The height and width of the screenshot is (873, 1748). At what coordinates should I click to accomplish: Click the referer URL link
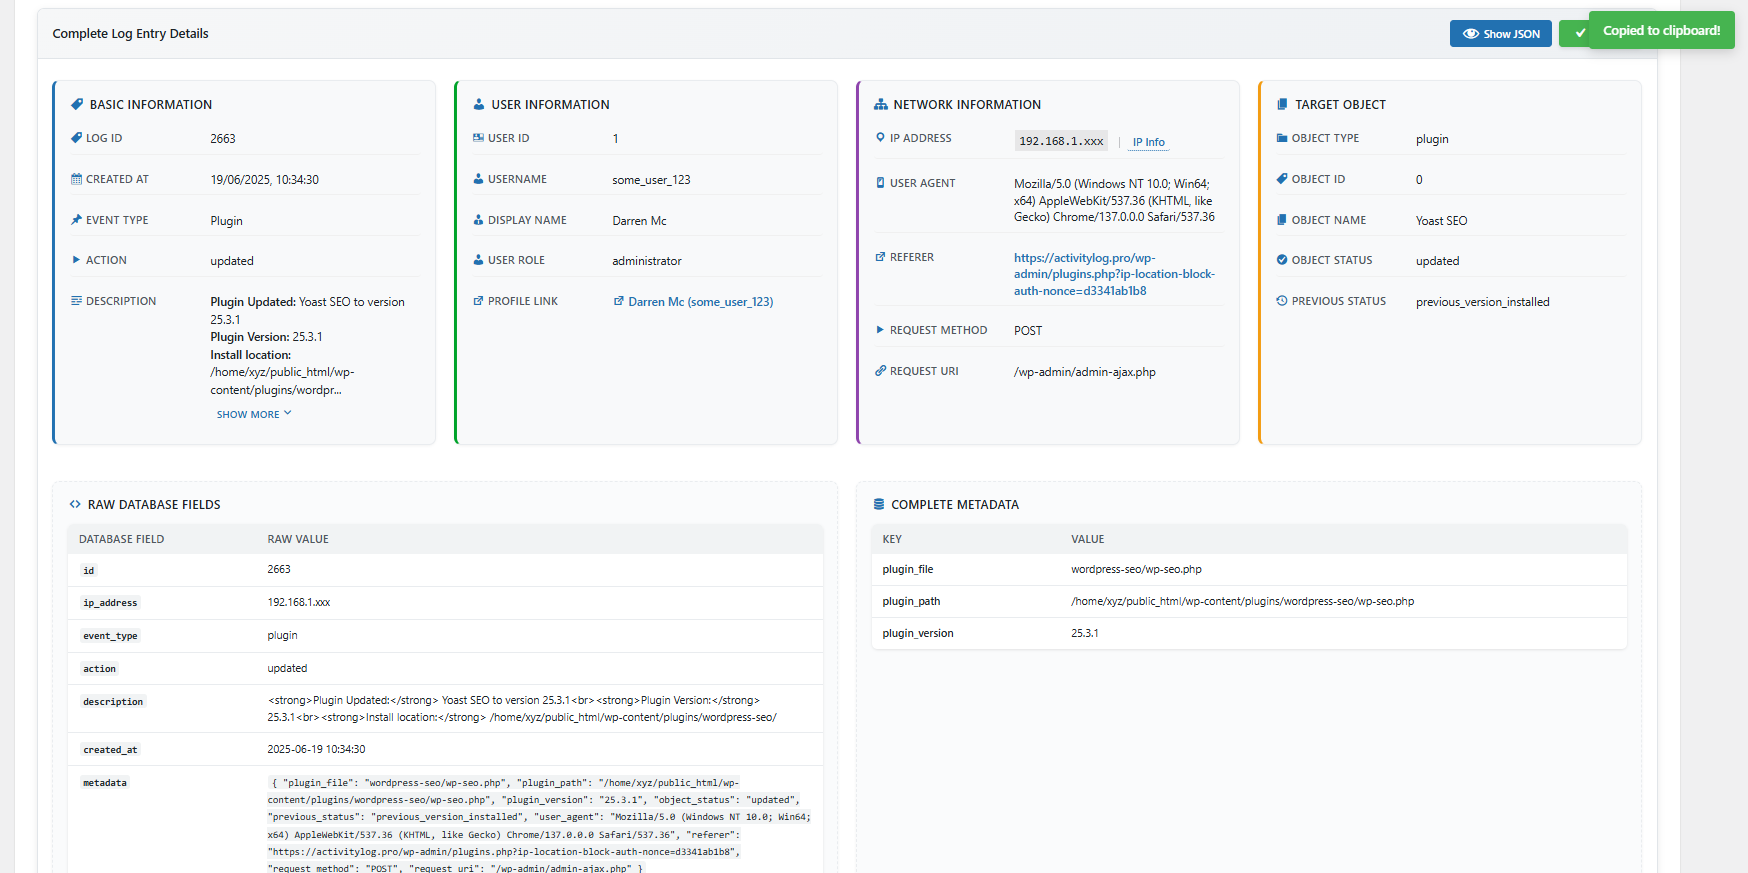point(1113,274)
